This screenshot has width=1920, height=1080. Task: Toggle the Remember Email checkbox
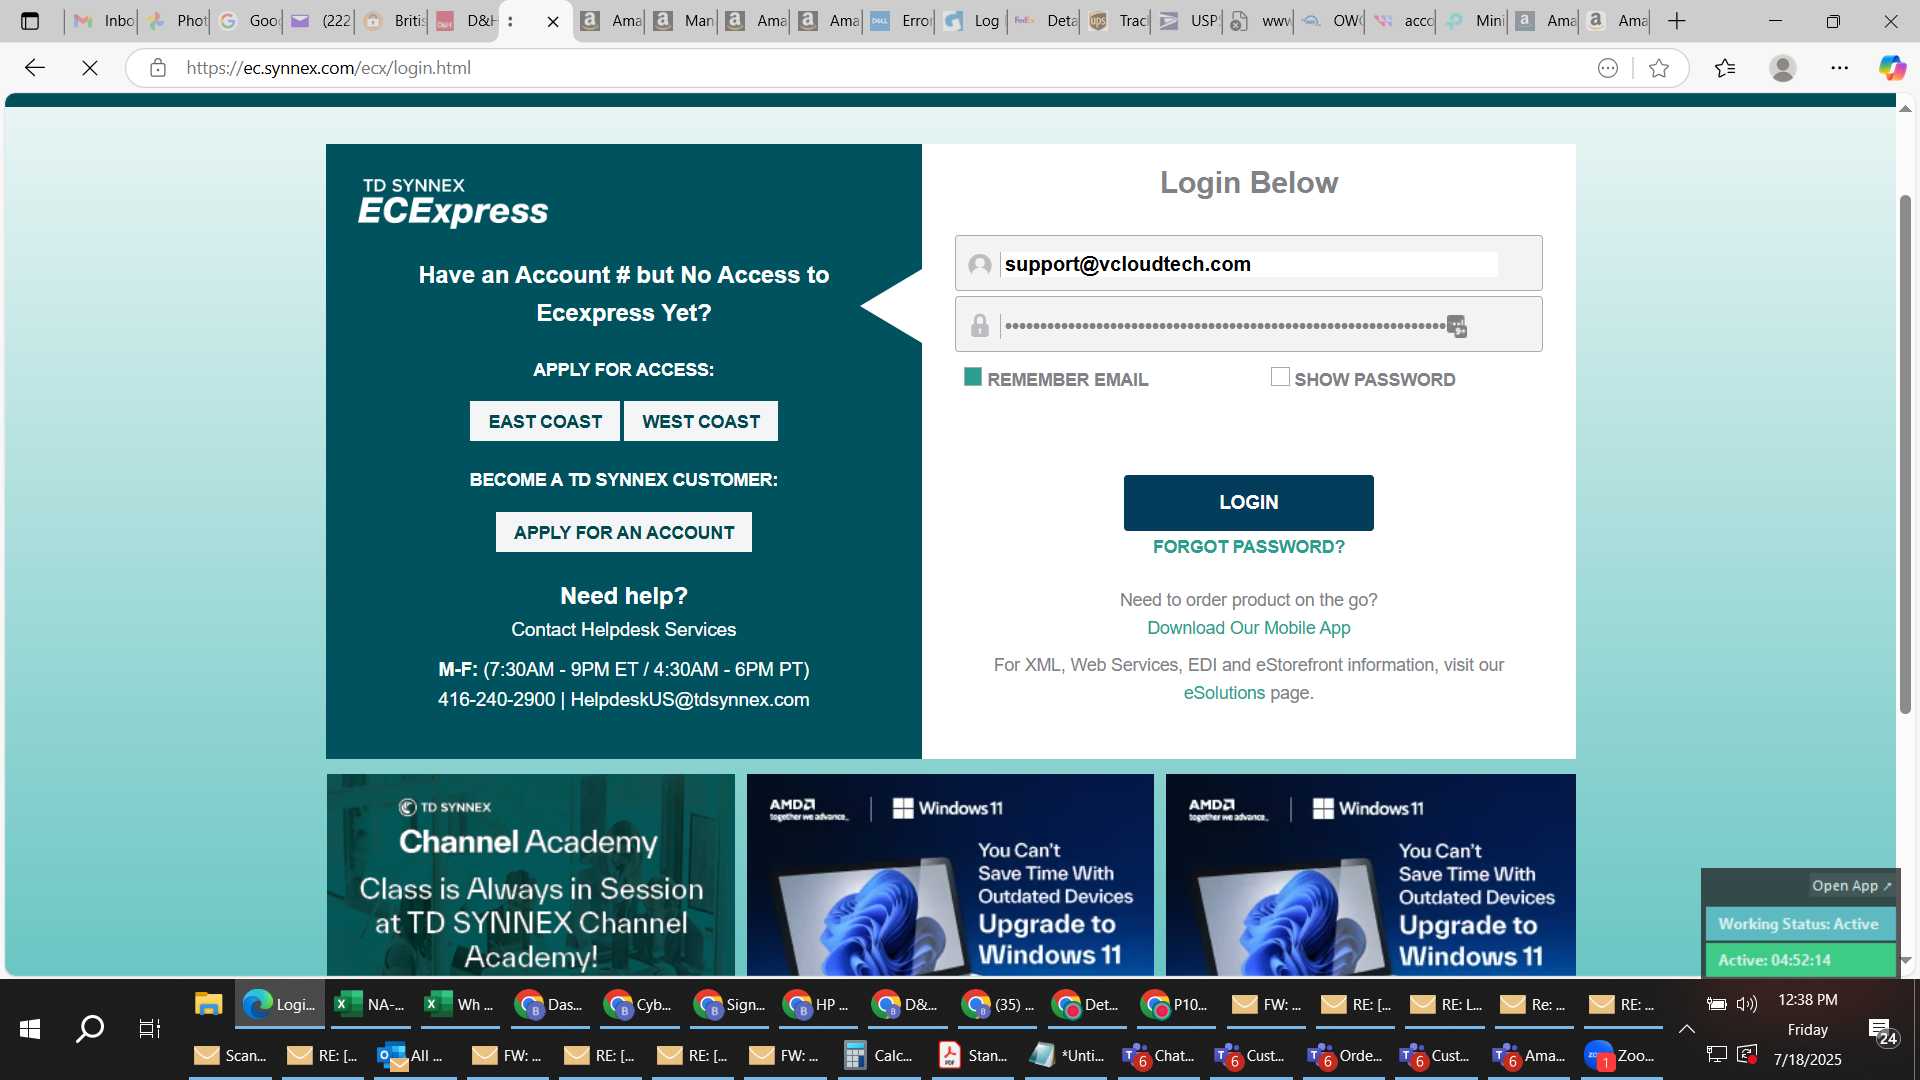972,377
